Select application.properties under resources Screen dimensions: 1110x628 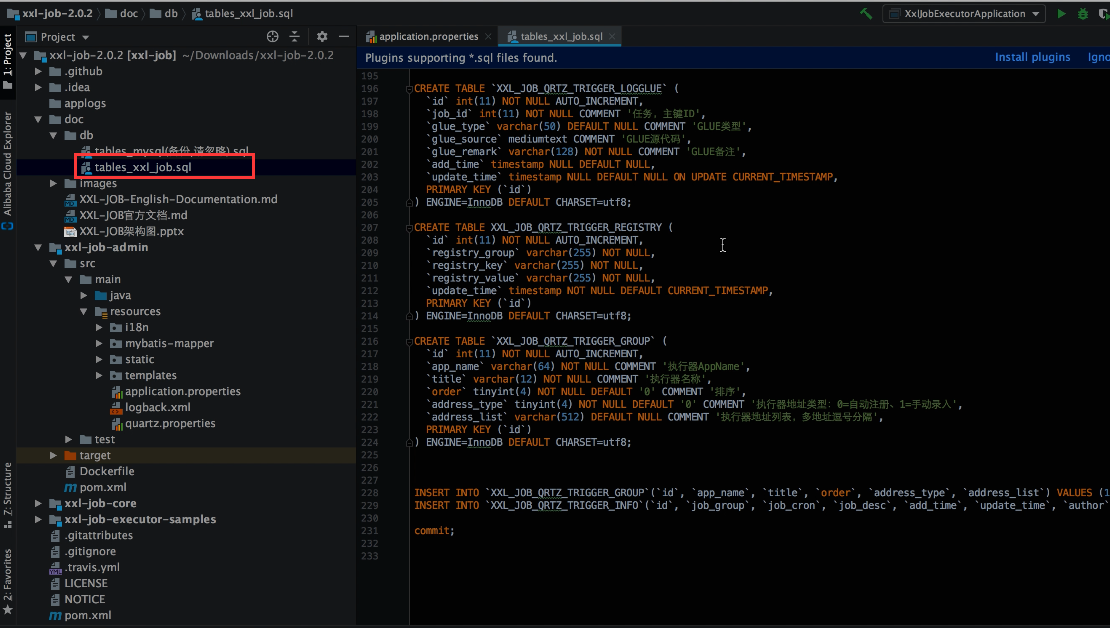(x=183, y=392)
